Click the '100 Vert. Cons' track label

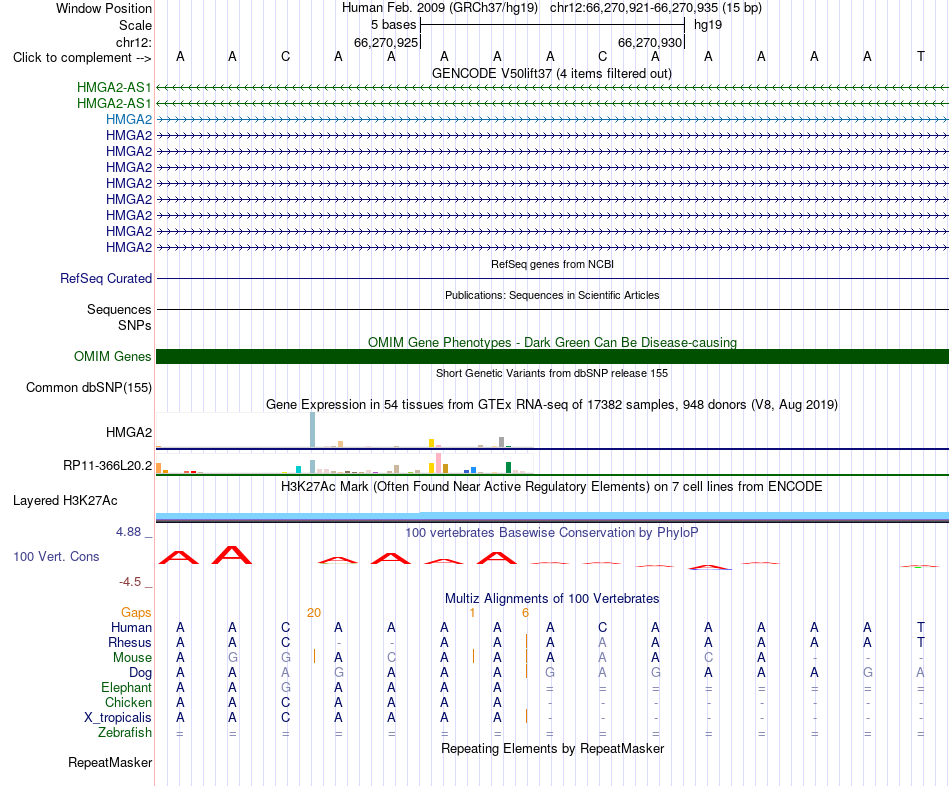(x=56, y=556)
